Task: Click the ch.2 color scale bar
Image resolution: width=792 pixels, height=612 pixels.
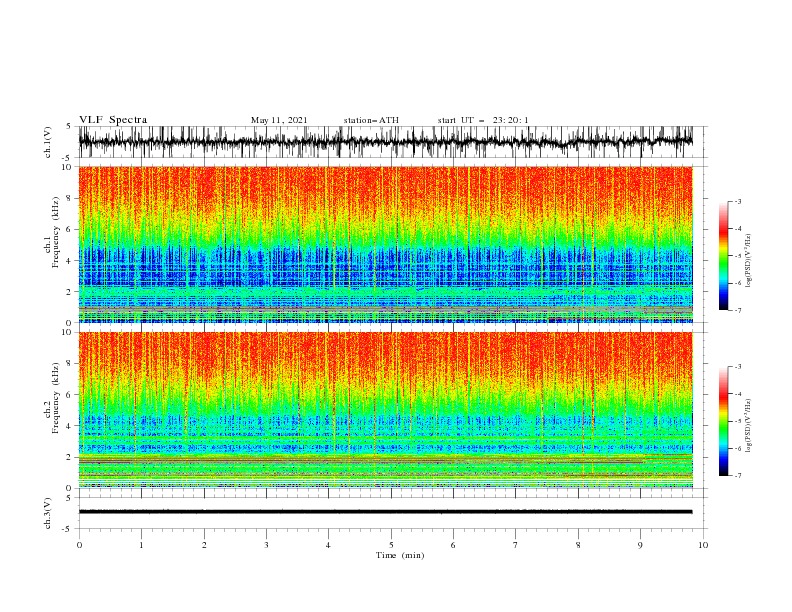Action: tap(723, 421)
